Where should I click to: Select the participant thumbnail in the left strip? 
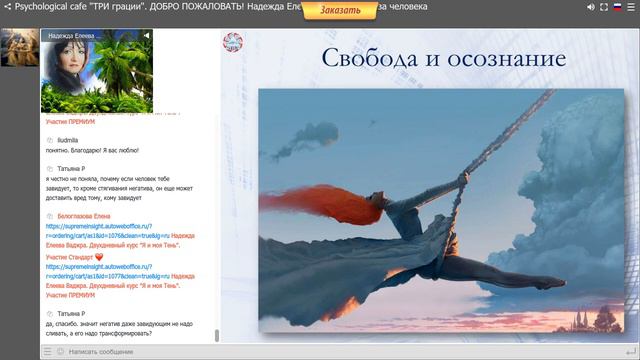(x=20, y=48)
